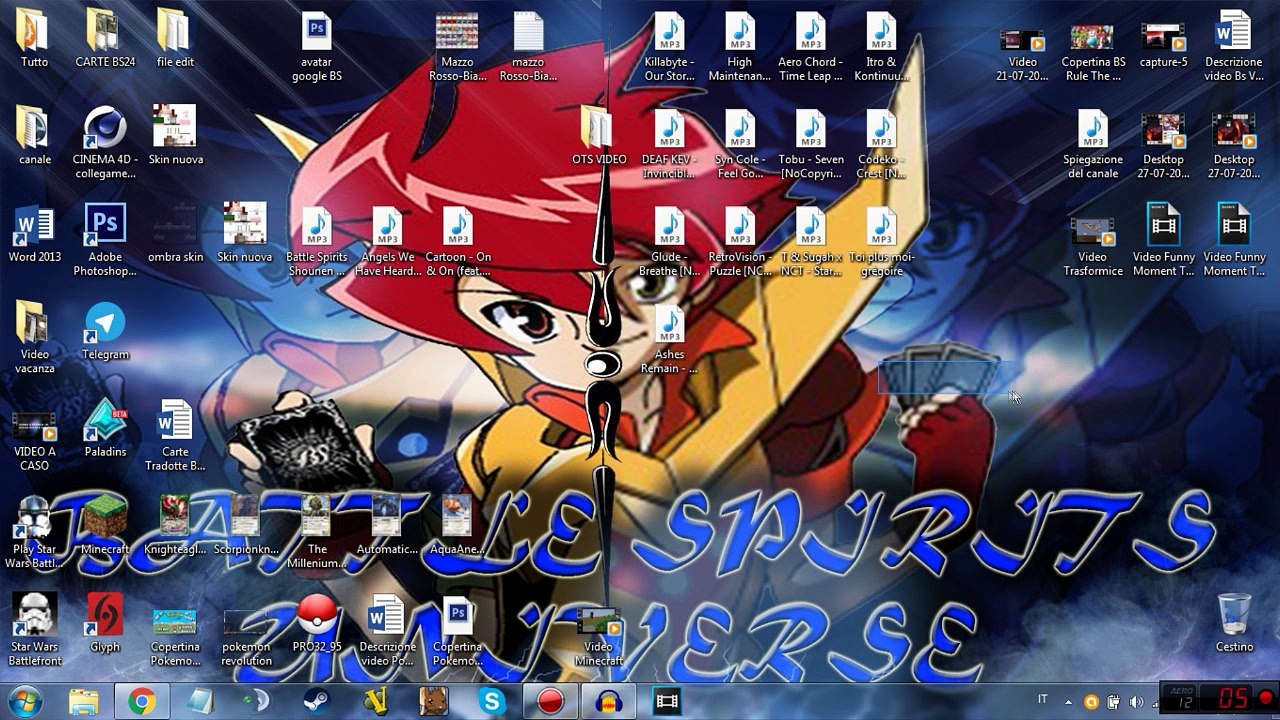Select the 'Cartoon - On & On' MP3
This screenshot has height=720, width=1280.
(x=457, y=226)
